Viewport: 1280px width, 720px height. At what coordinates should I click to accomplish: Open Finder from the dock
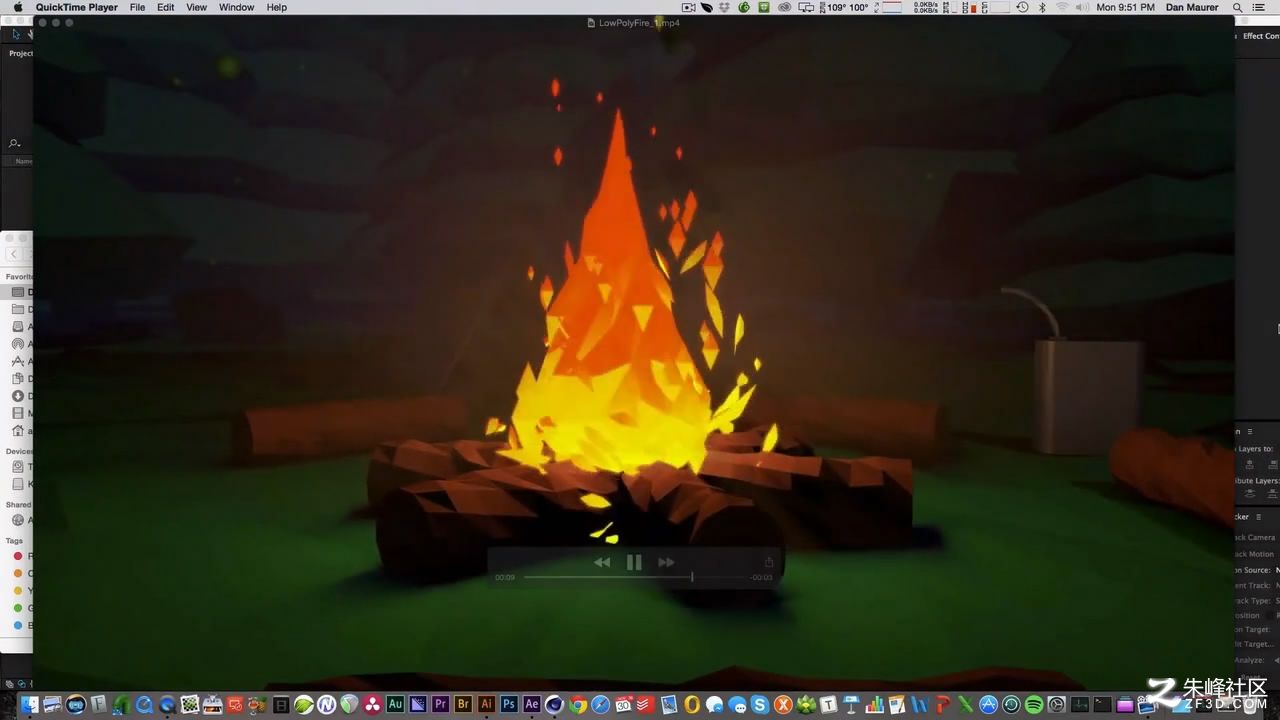pos(30,704)
